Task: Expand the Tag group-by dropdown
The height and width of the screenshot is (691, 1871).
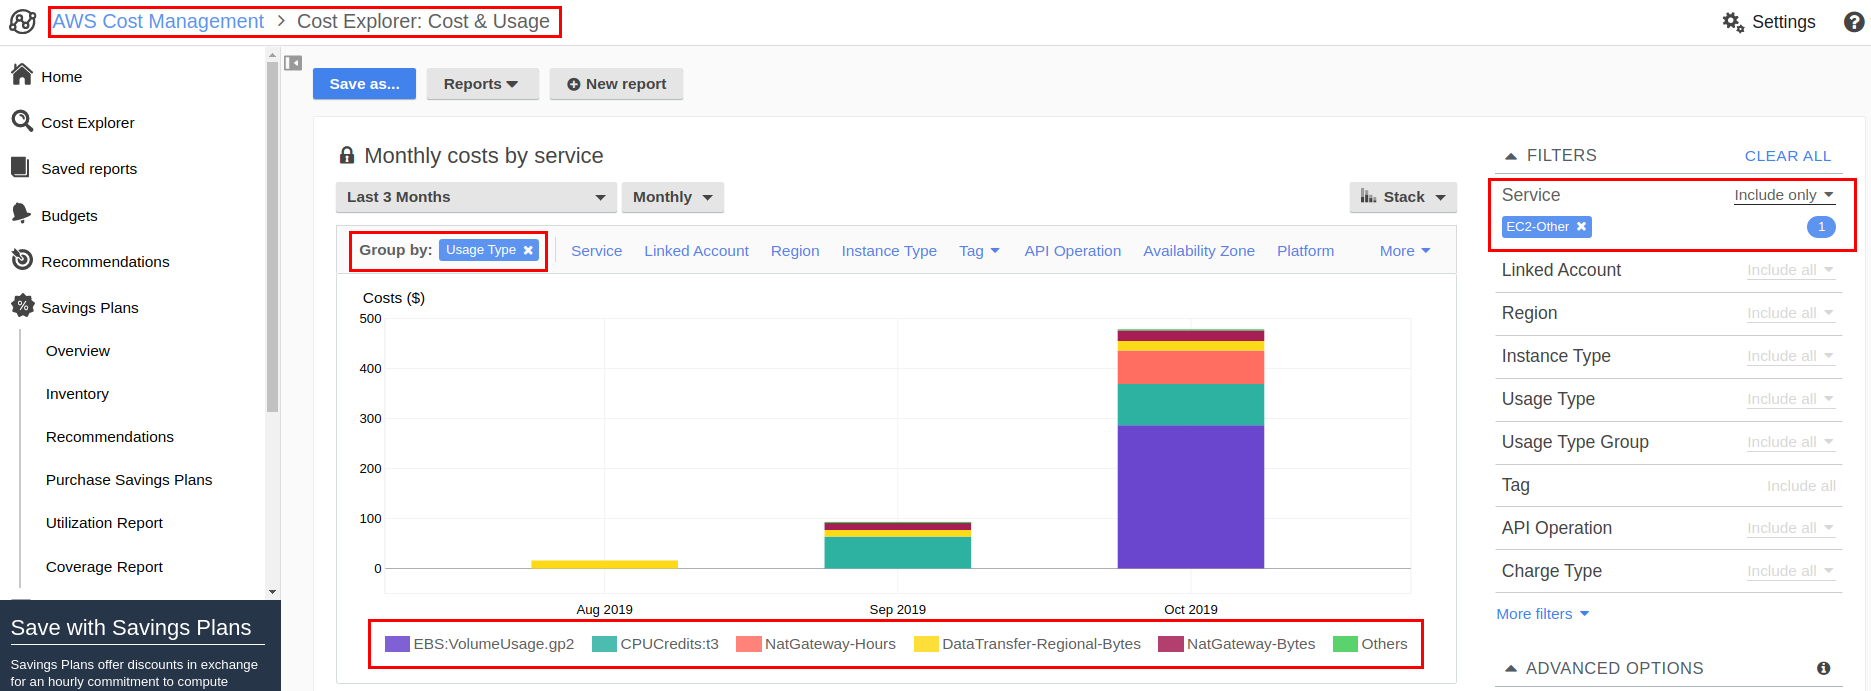Action: click(x=979, y=251)
